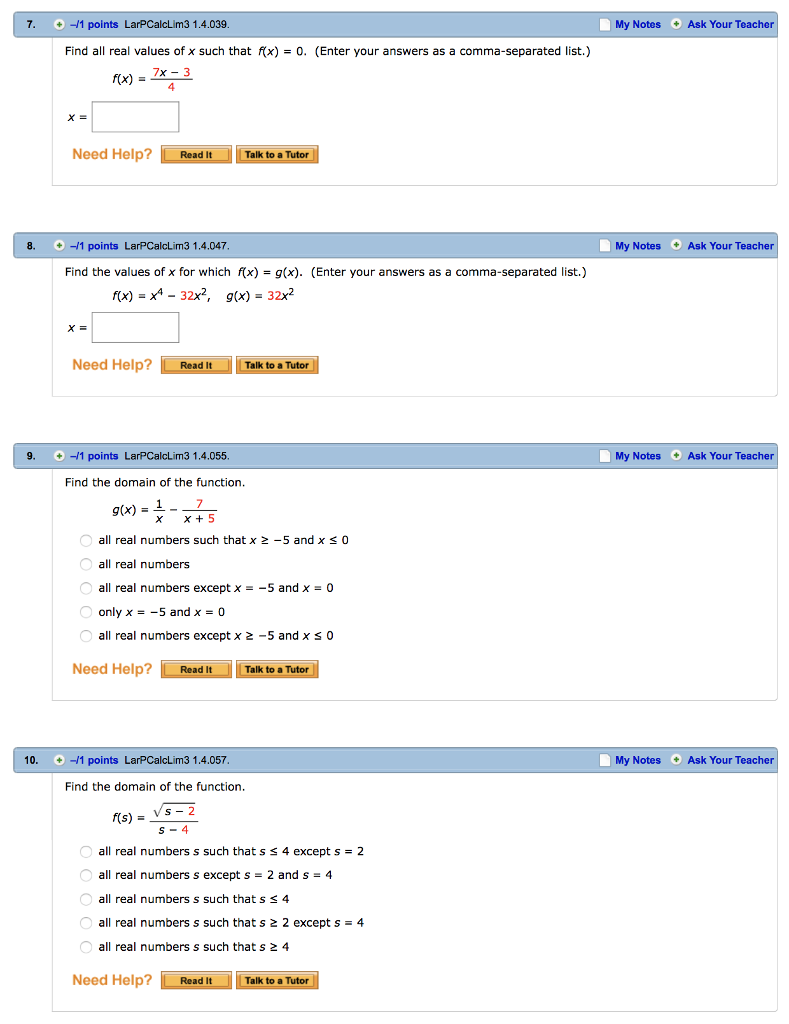This screenshot has width=789, height=1024.
Task: Select the 'all real numbers' answer option
Action: point(86,564)
